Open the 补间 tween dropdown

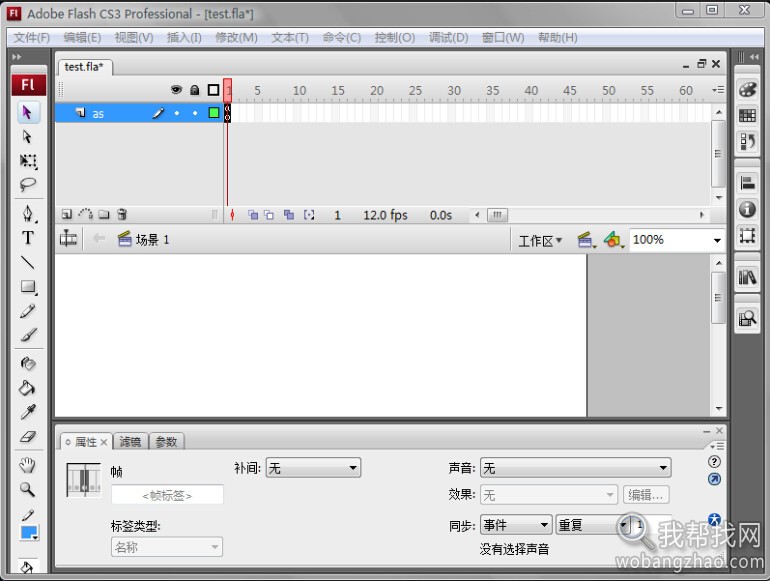[x=313, y=468]
